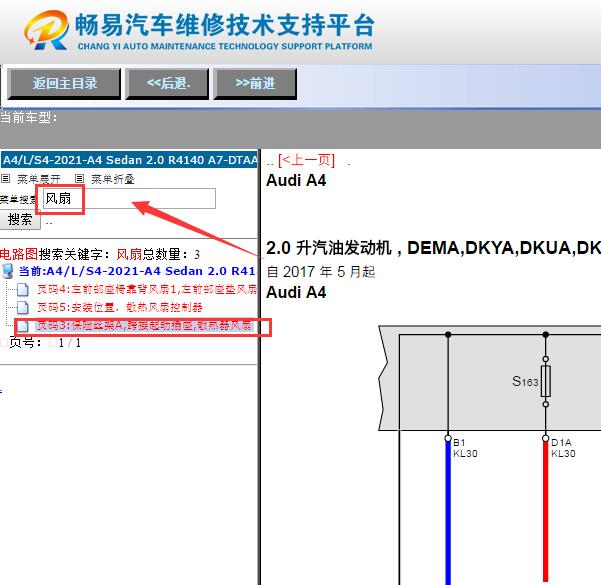Click the 2.0 升汽油发动机 heading

(x=433, y=248)
